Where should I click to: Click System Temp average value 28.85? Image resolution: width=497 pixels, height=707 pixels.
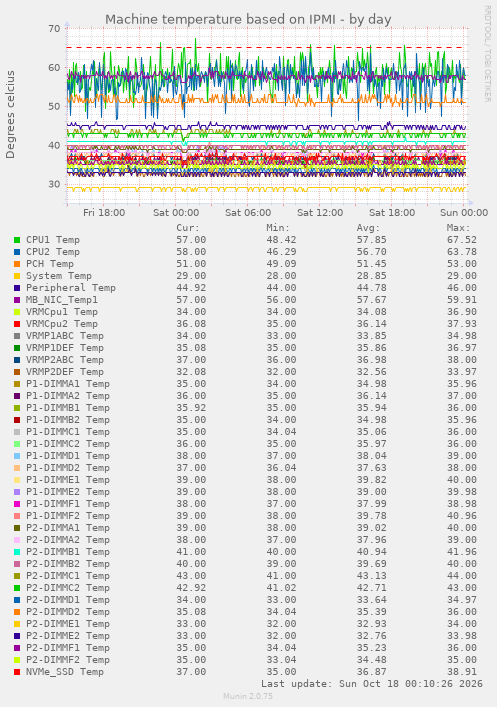tap(371, 276)
